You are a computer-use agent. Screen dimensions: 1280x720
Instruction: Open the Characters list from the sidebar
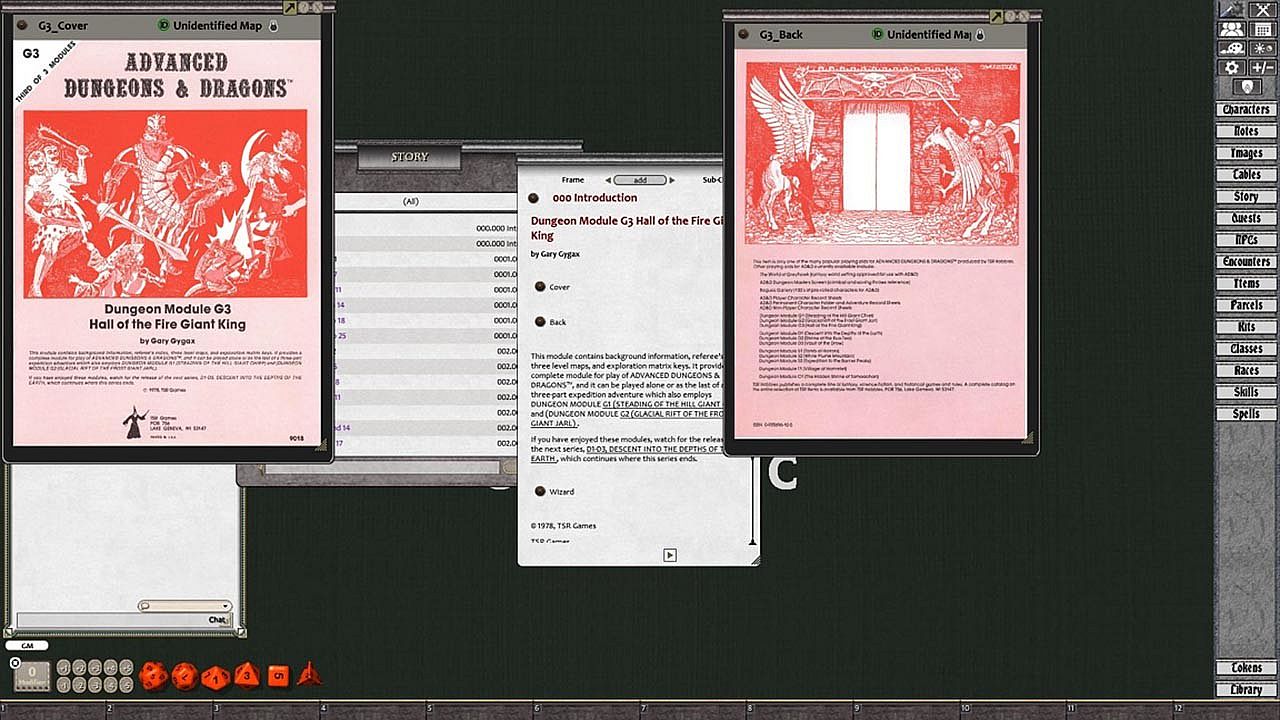tap(1245, 109)
